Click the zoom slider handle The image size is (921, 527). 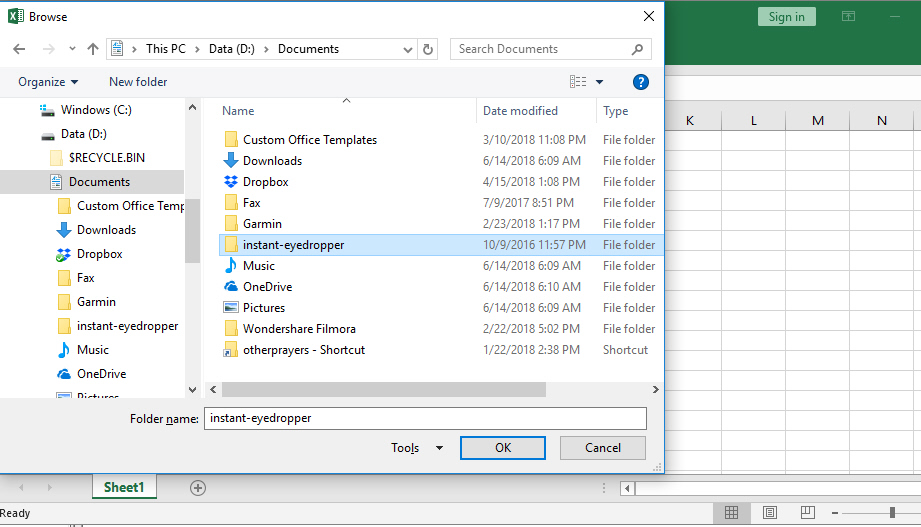click(892, 513)
